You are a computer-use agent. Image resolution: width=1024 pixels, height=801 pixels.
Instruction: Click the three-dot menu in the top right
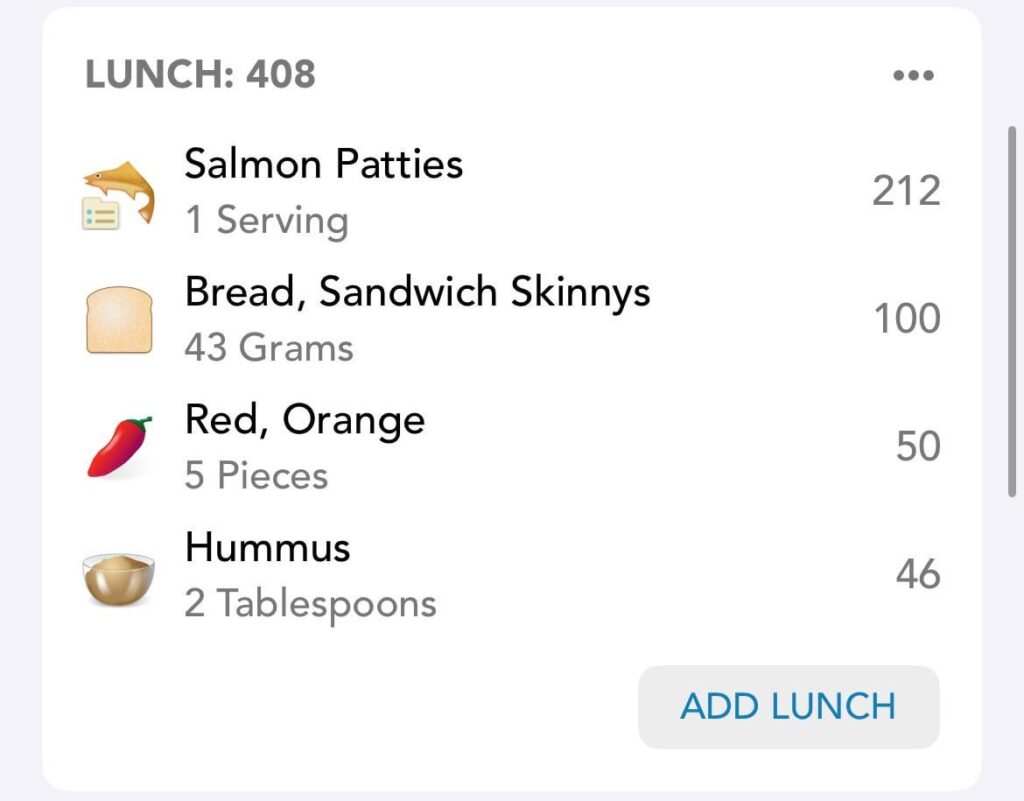(x=916, y=73)
